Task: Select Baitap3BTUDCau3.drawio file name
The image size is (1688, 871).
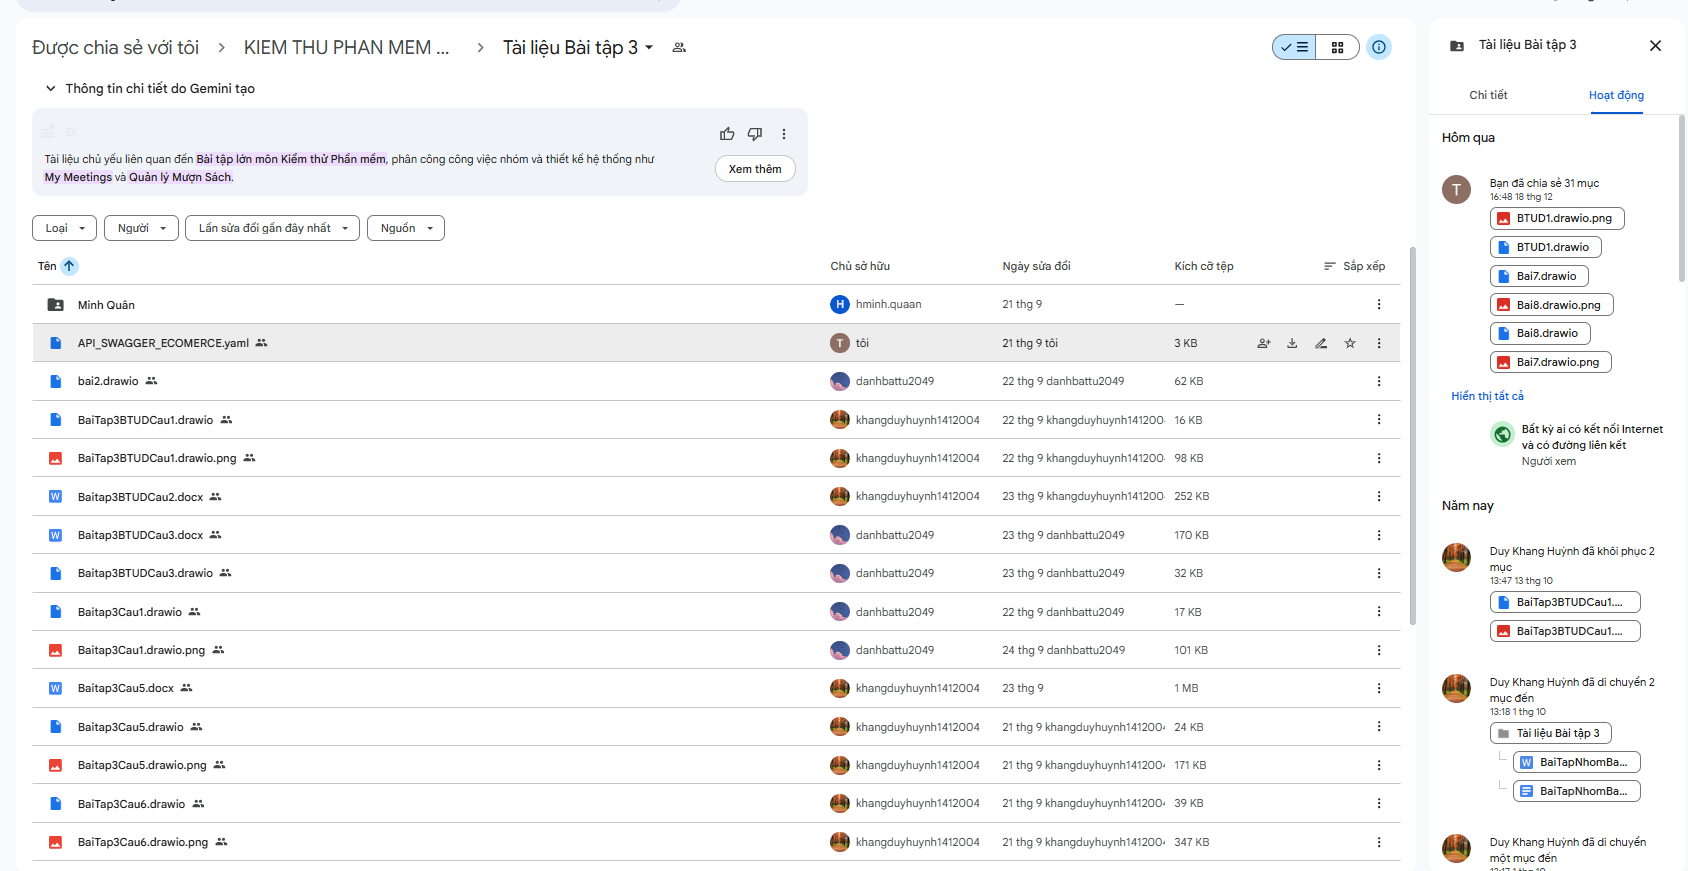Action: [145, 573]
